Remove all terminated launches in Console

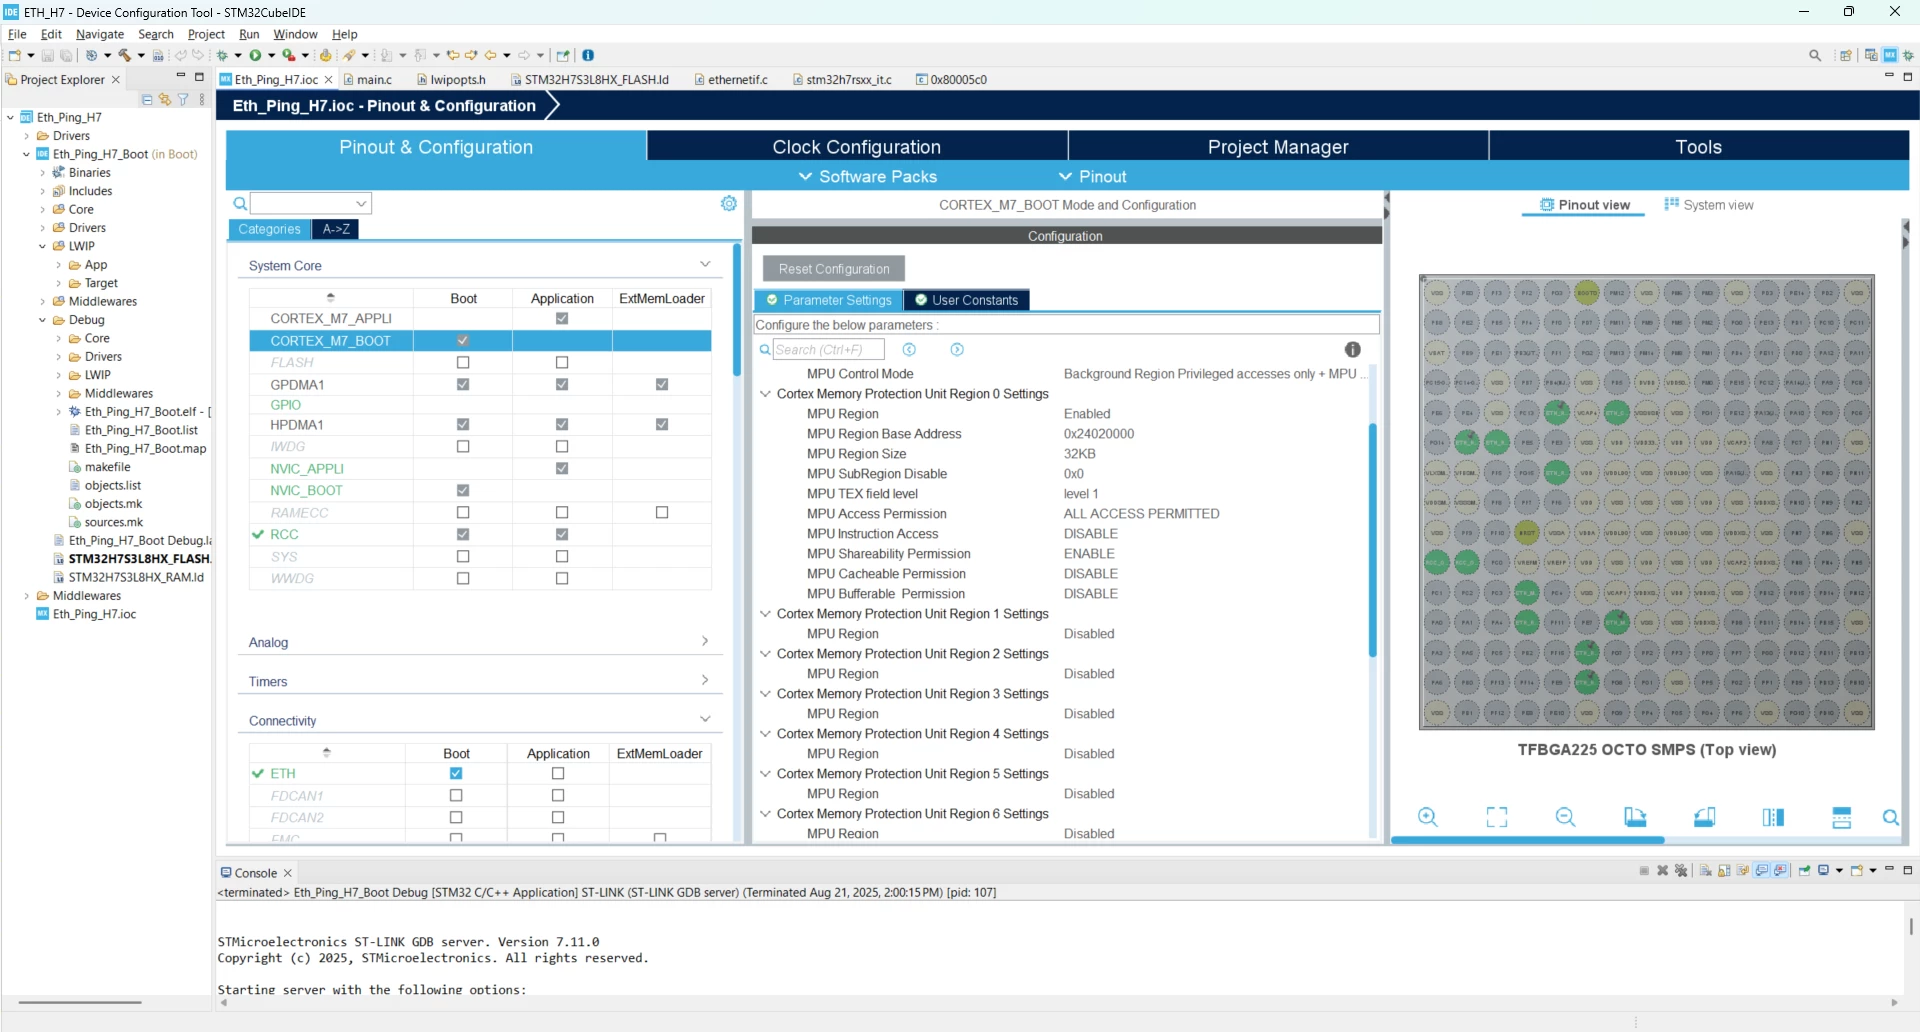pyautogui.click(x=1681, y=871)
